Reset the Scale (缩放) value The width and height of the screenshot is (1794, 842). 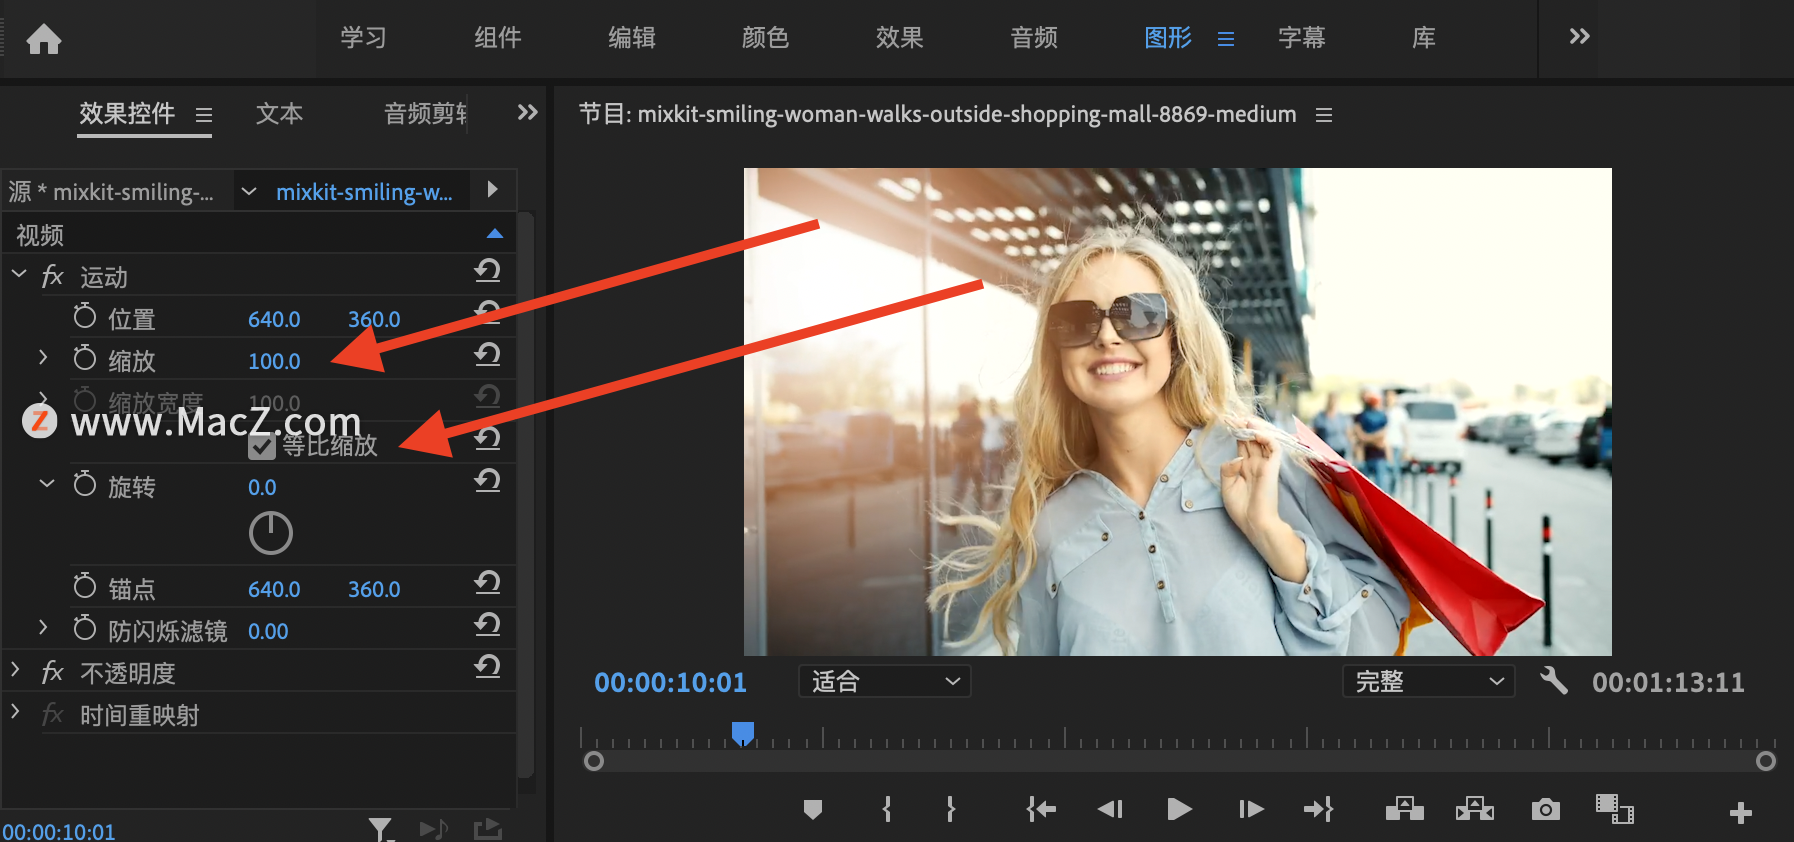click(487, 354)
